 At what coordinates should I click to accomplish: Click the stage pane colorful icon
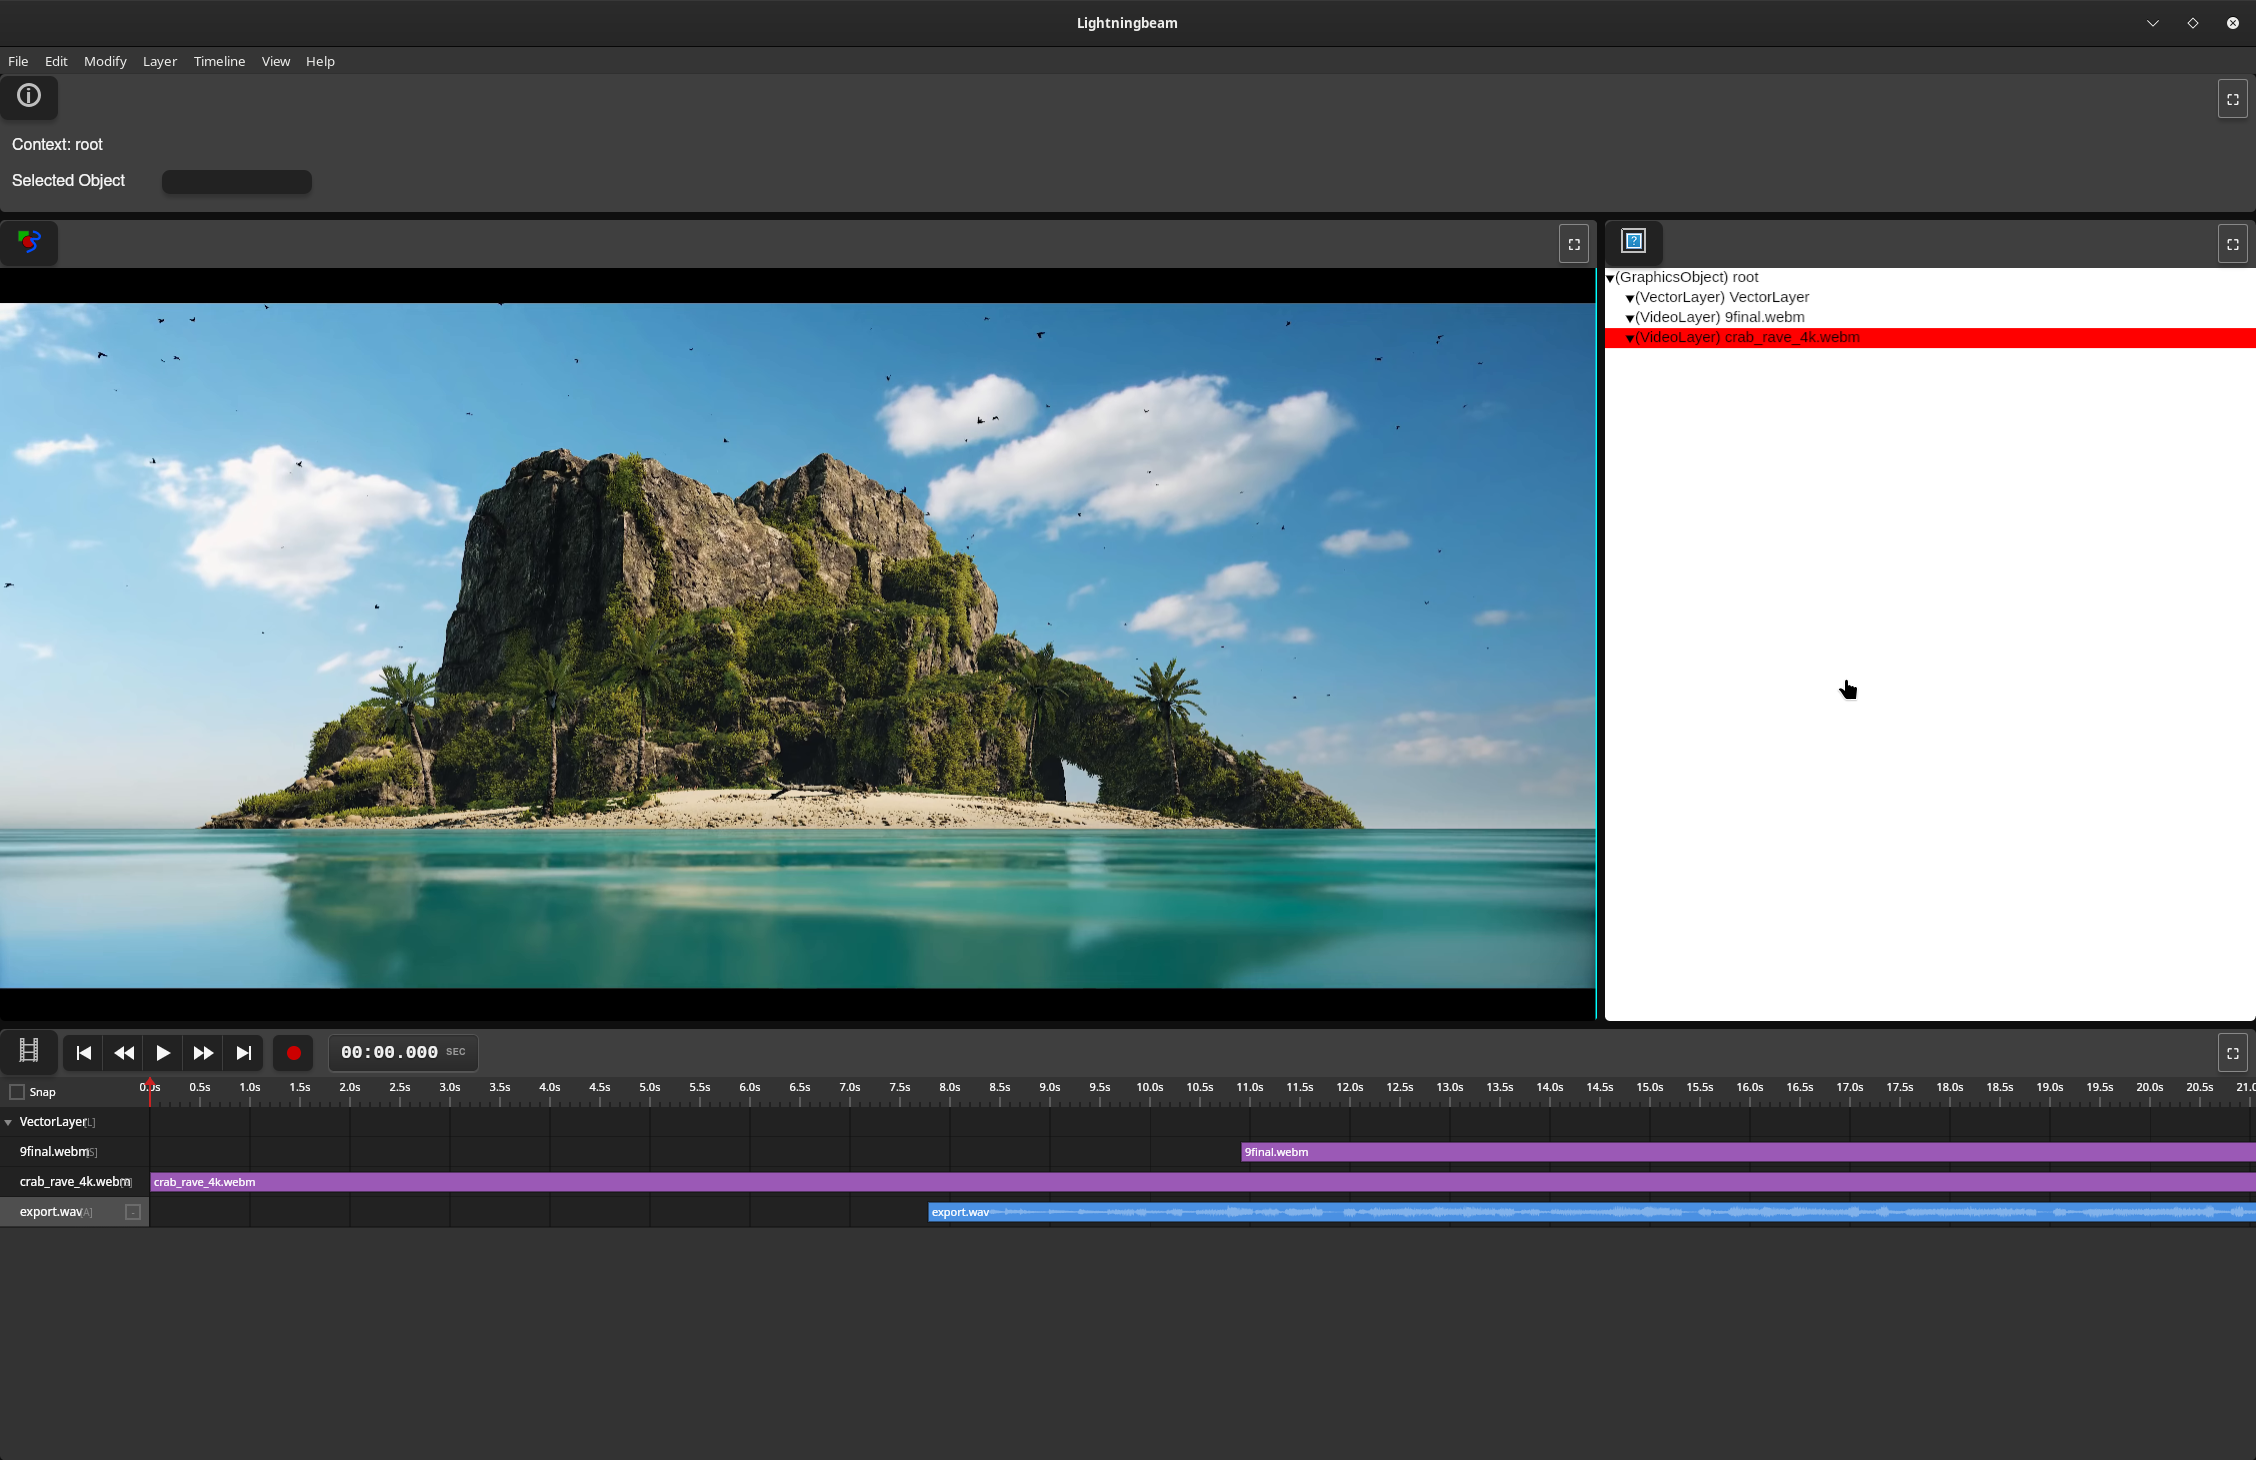pos(29,242)
